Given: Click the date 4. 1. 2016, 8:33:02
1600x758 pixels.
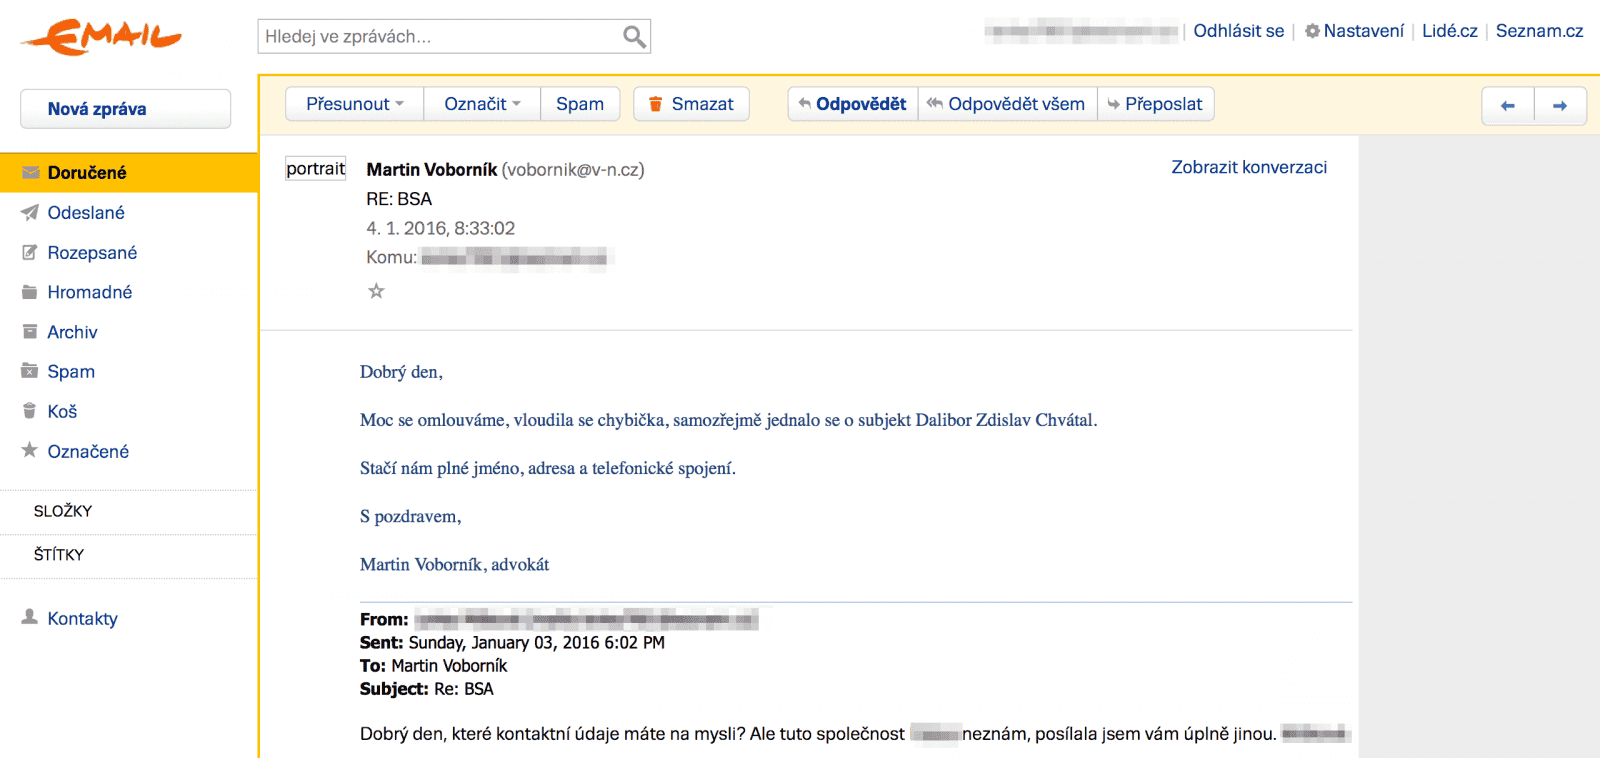Looking at the screenshot, I should click(x=441, y=228).
